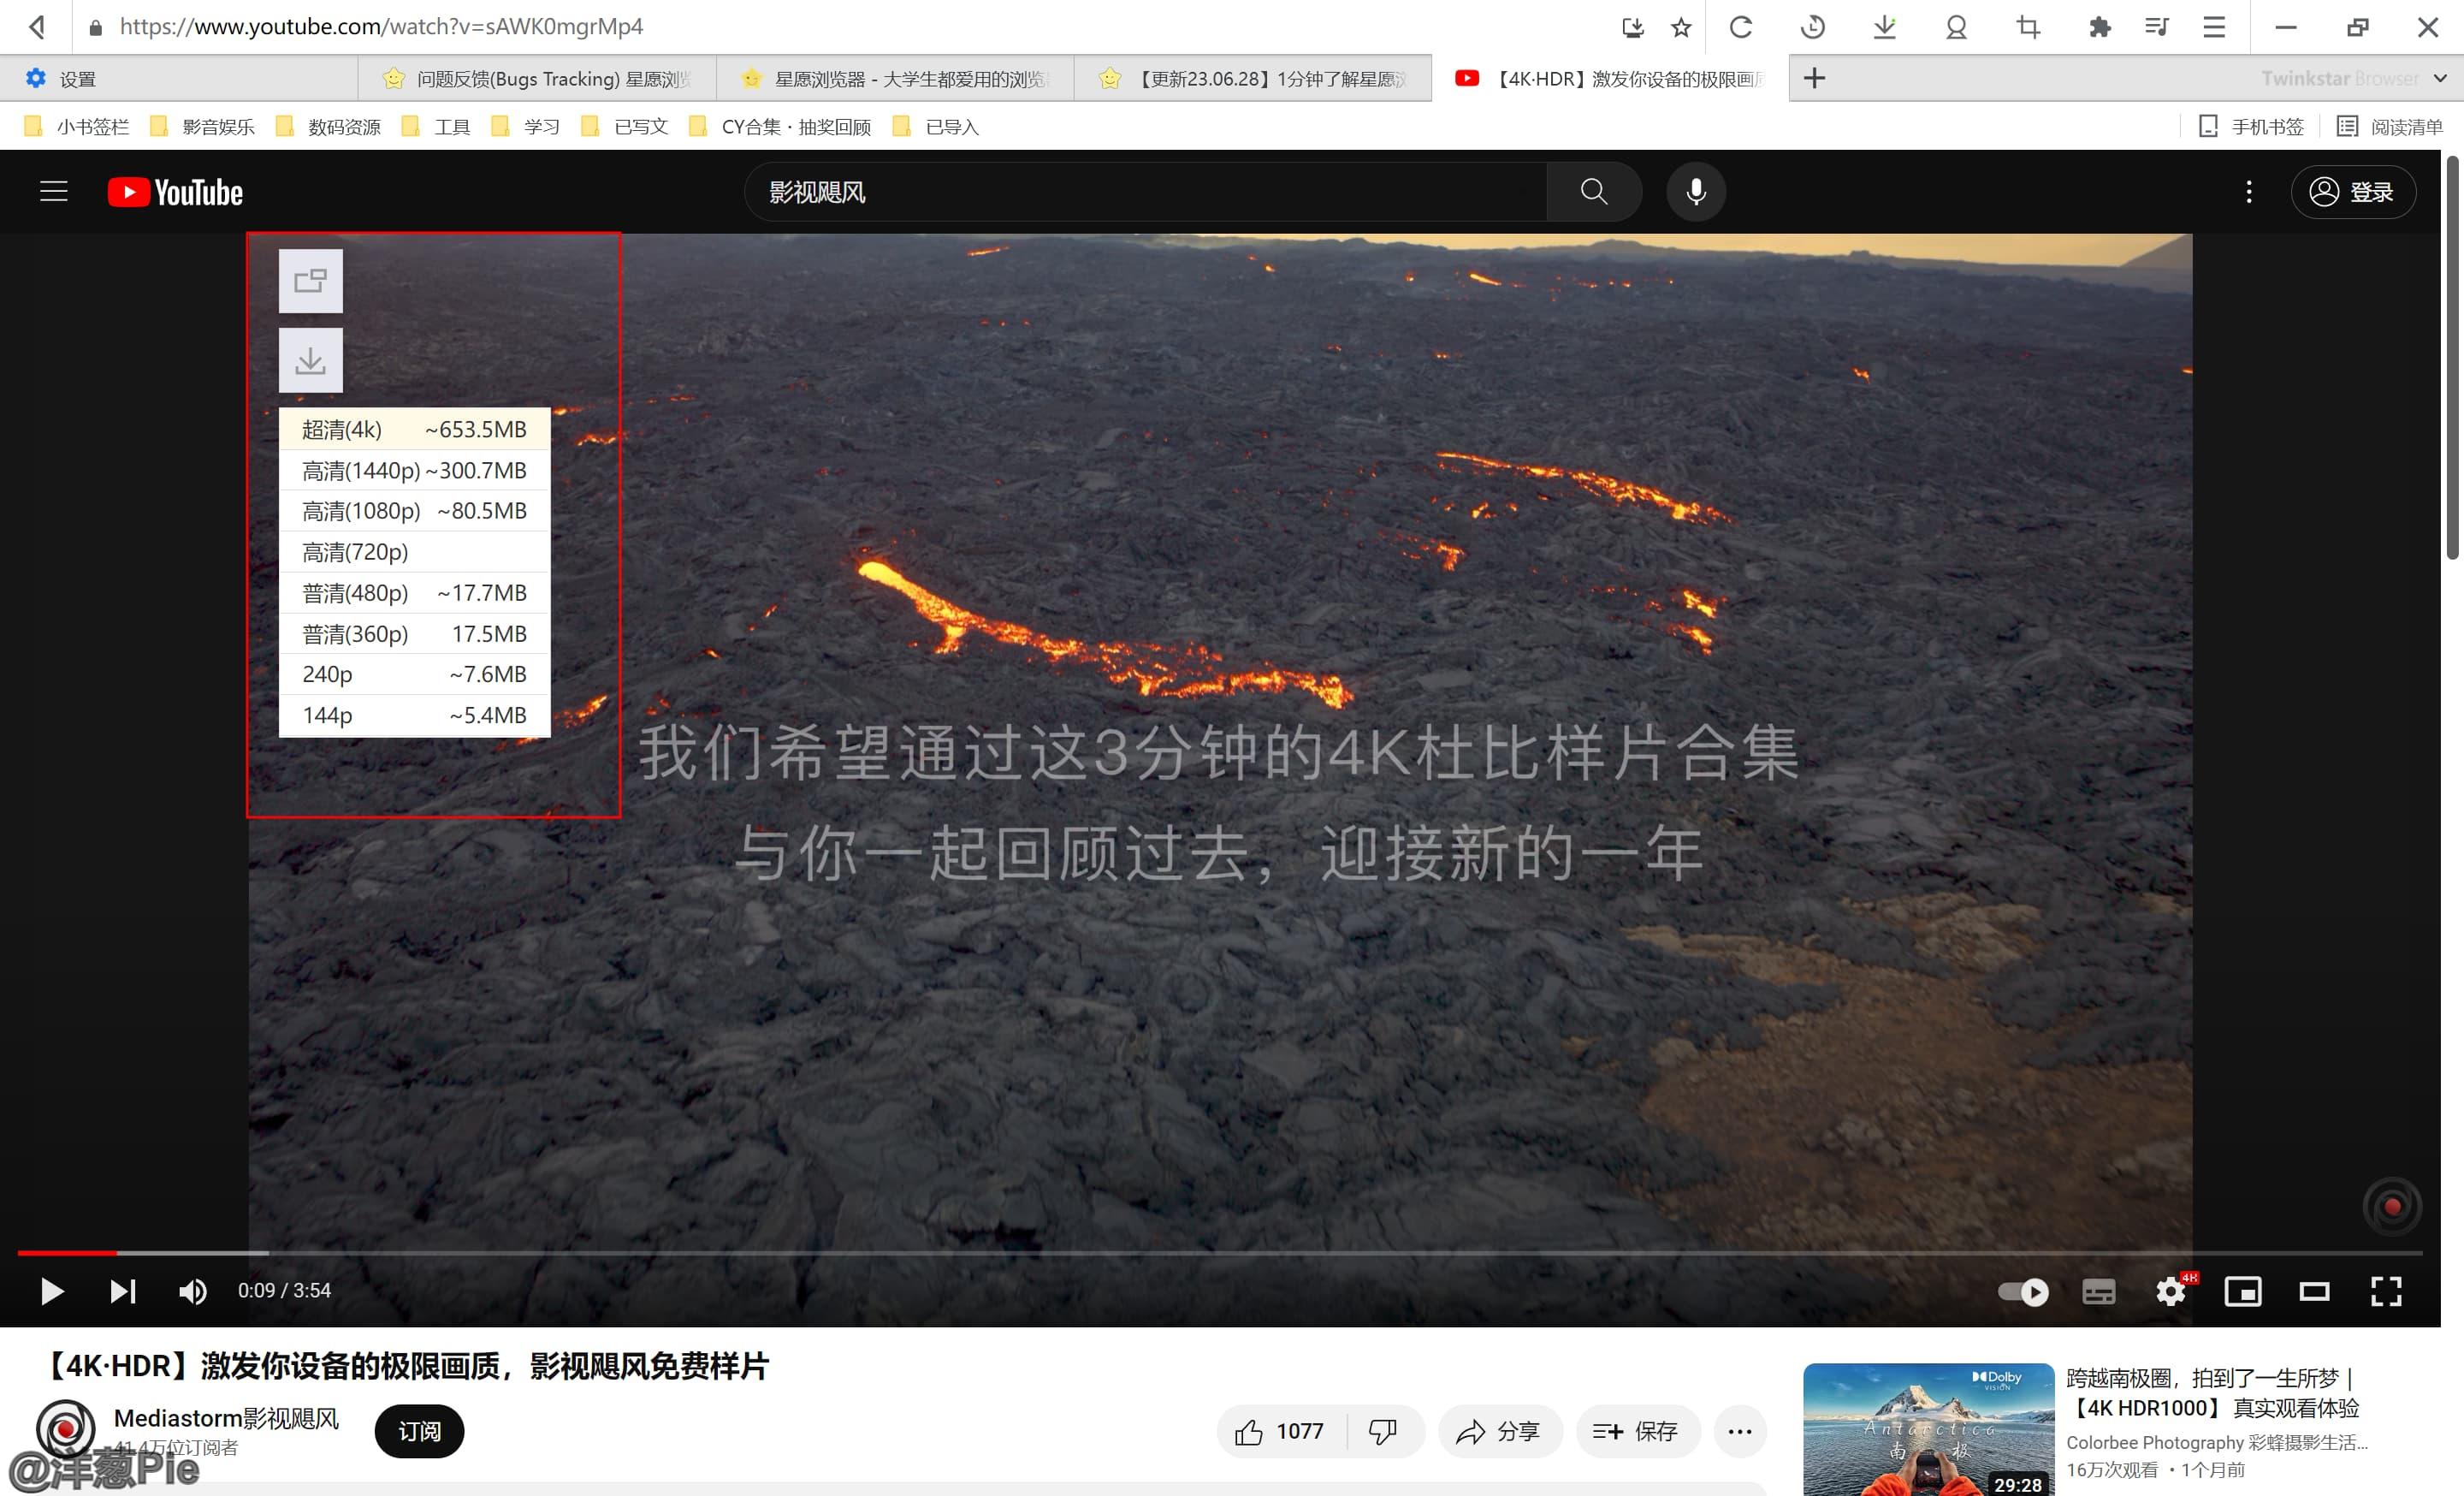This screenshot has width=2464, height=1496.
Task: Open the miniplayer from player bar
Action: point(2242,1291)
